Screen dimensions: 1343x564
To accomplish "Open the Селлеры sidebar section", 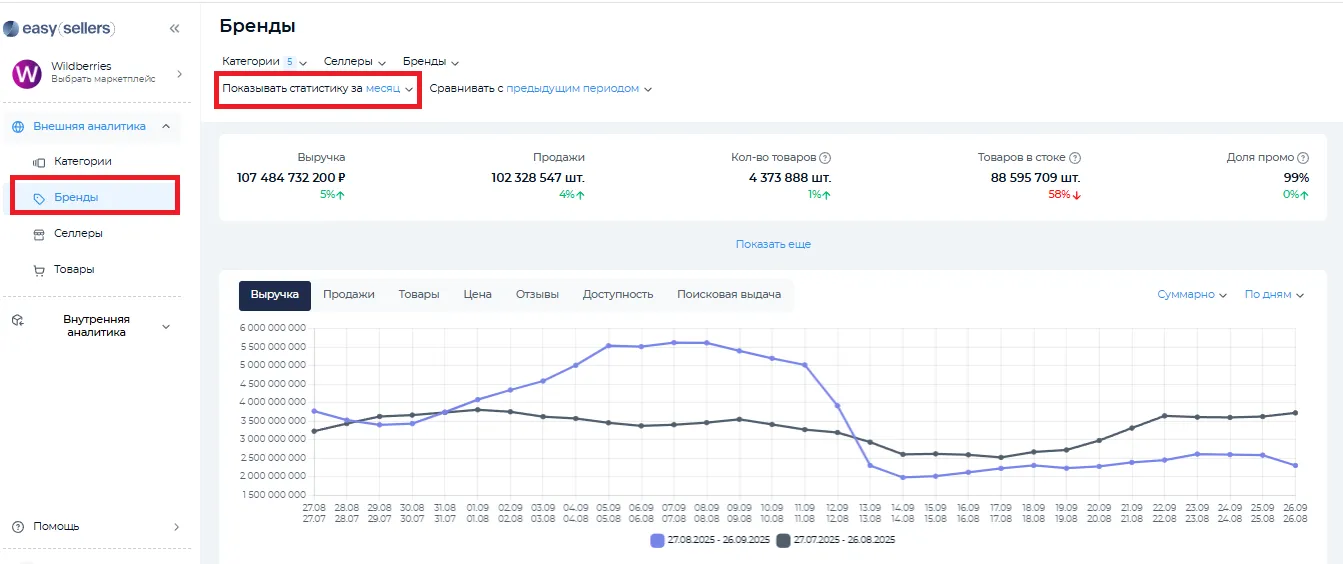I will tap(78, 234).
